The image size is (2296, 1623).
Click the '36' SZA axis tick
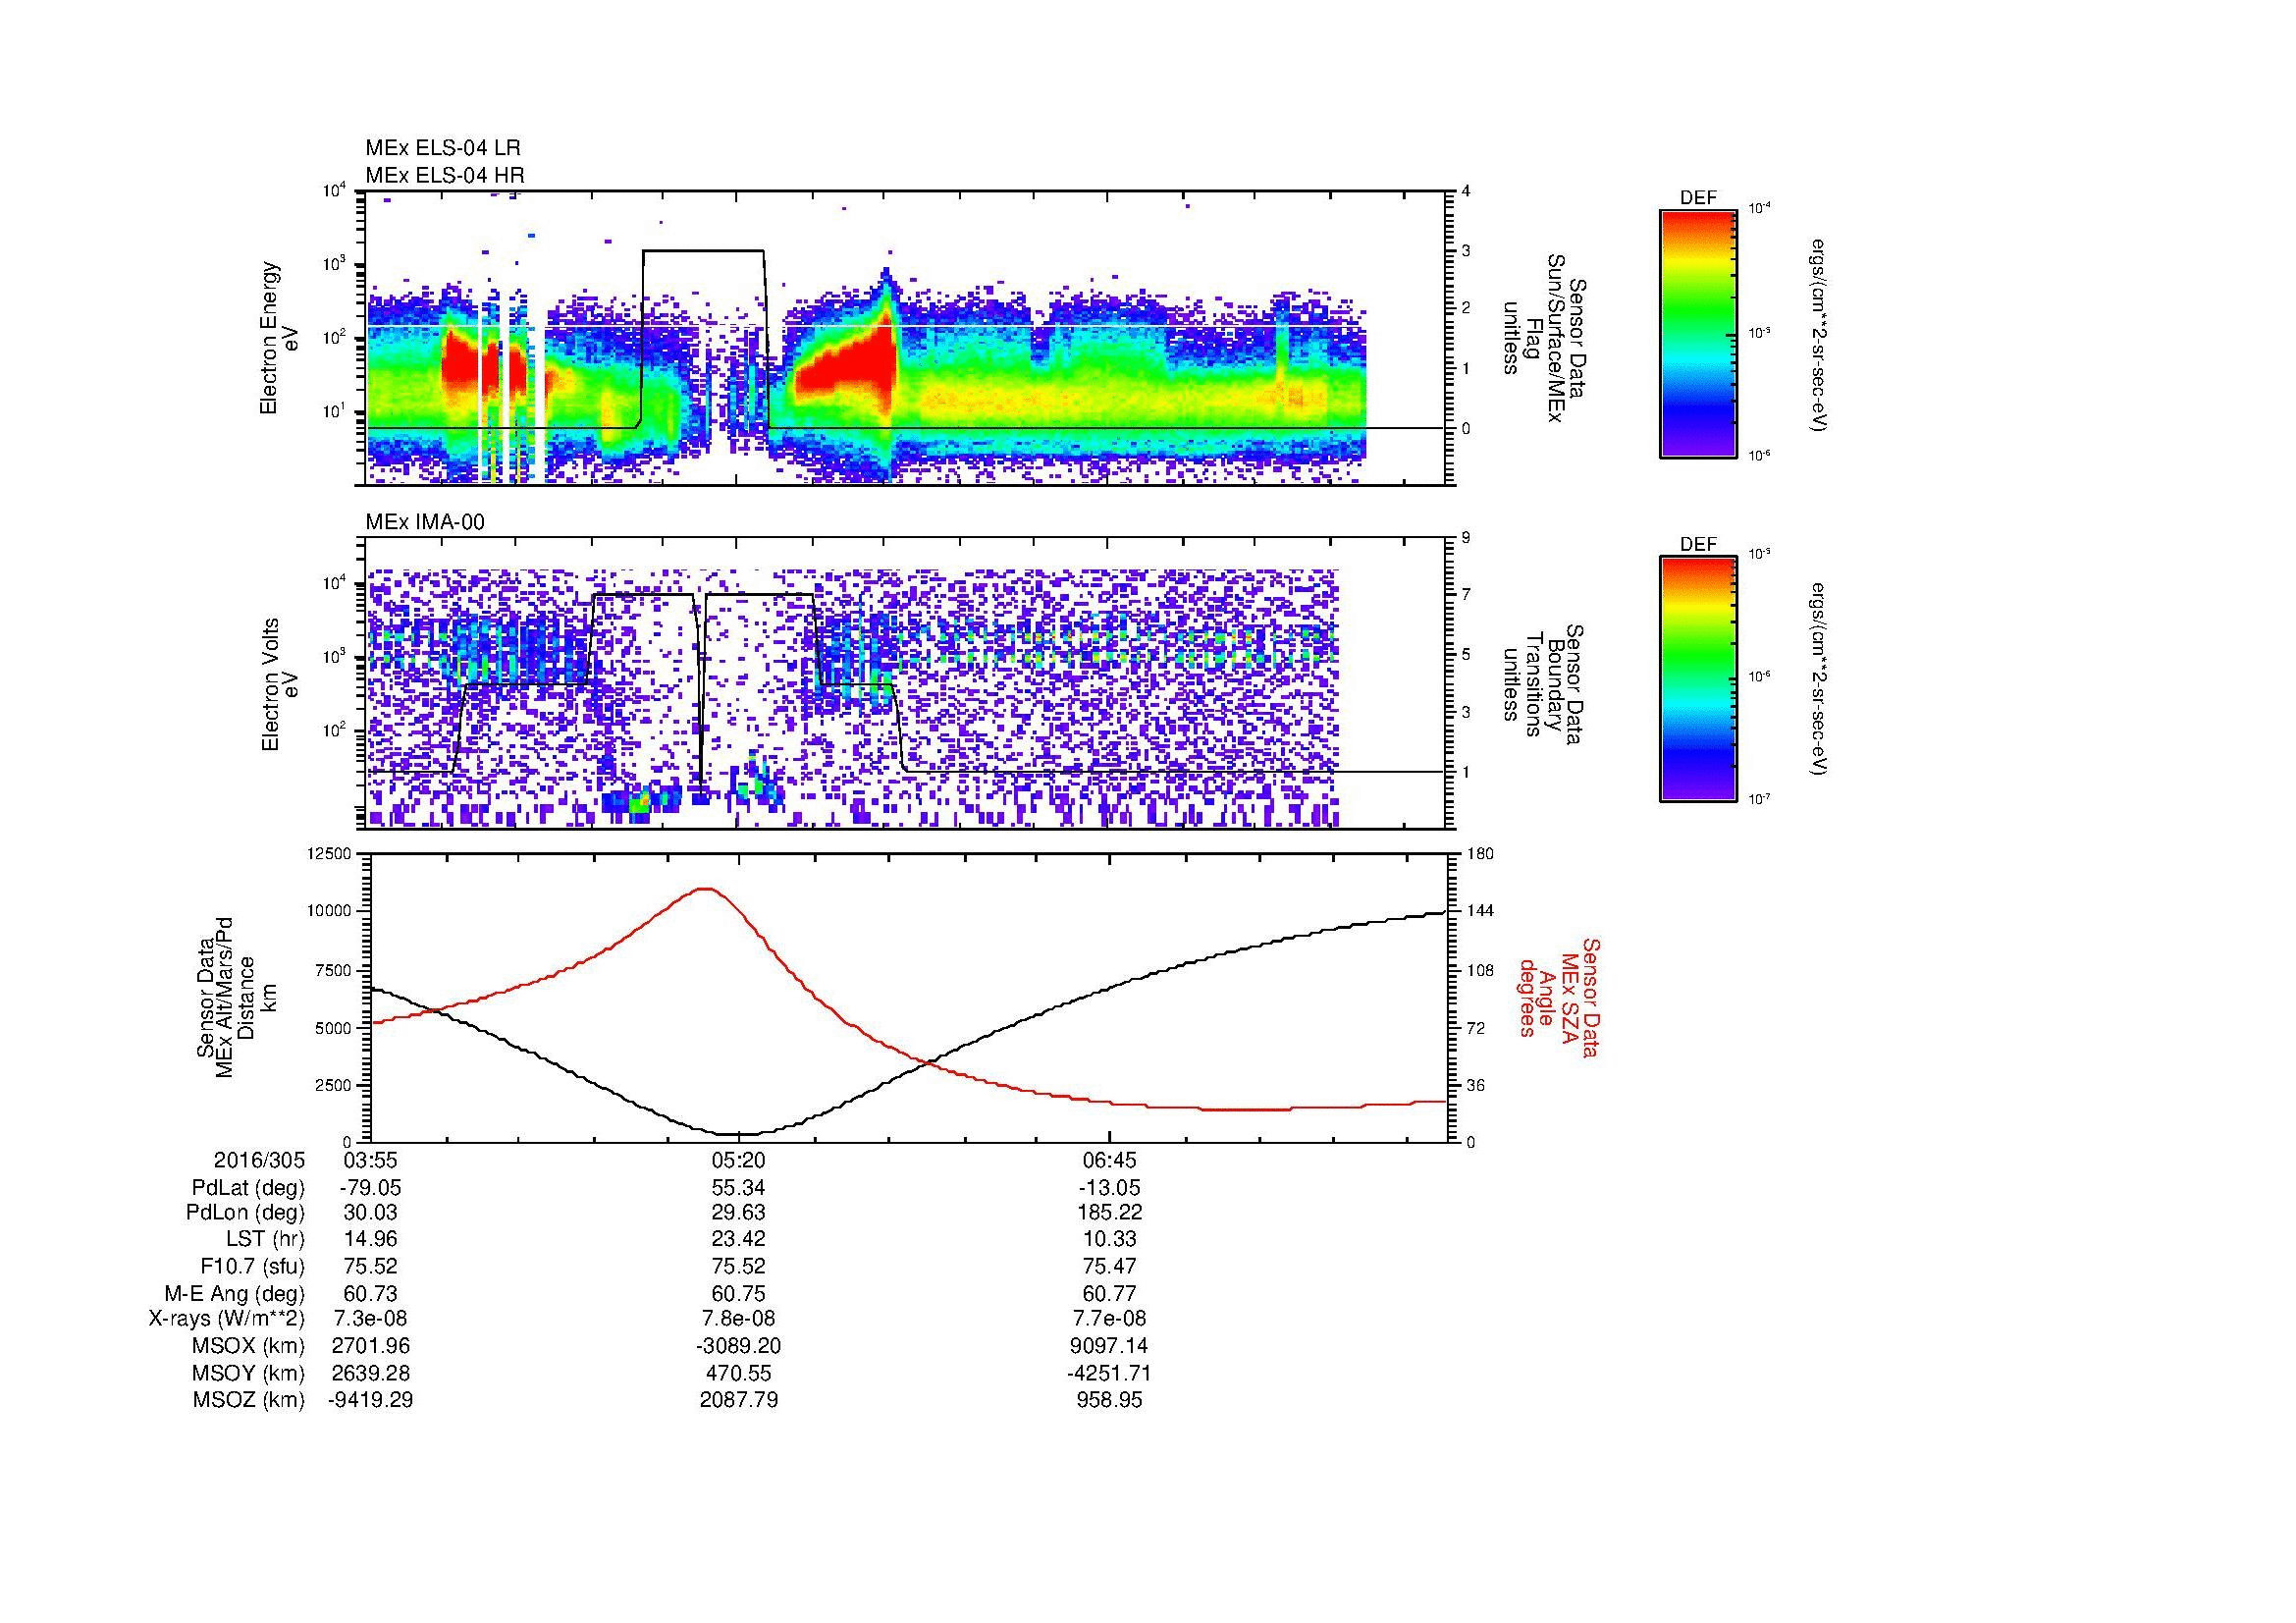click(1475, 1085)
